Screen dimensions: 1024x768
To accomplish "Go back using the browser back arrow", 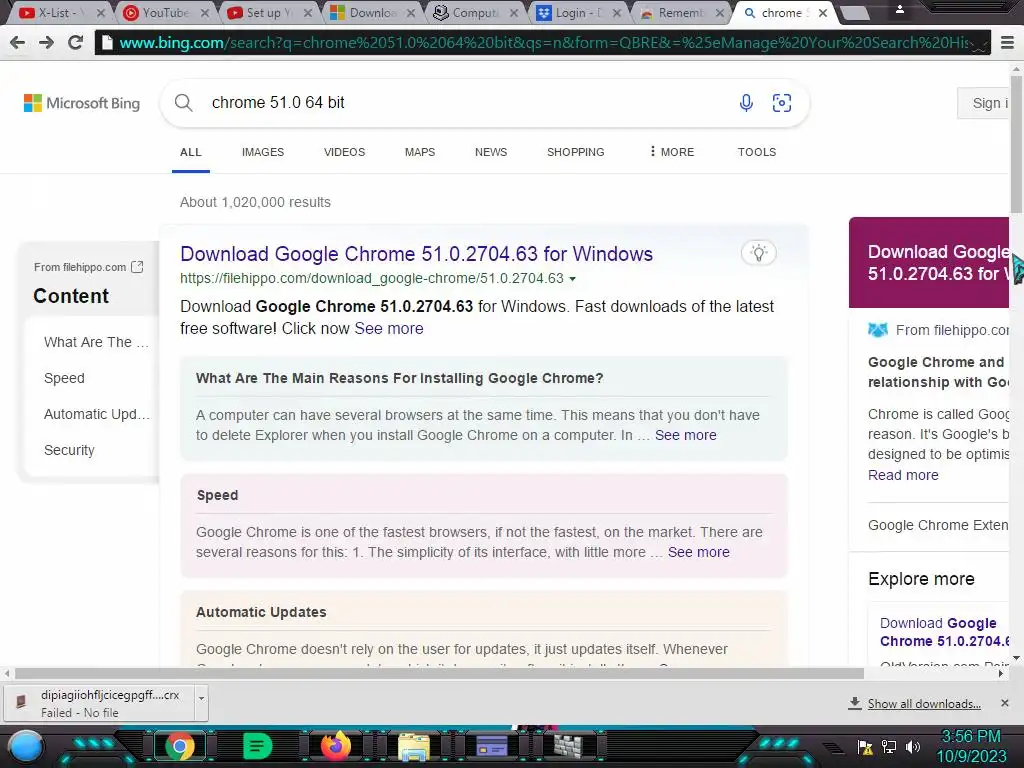I will pyautogui.click(x=18, y=42).
